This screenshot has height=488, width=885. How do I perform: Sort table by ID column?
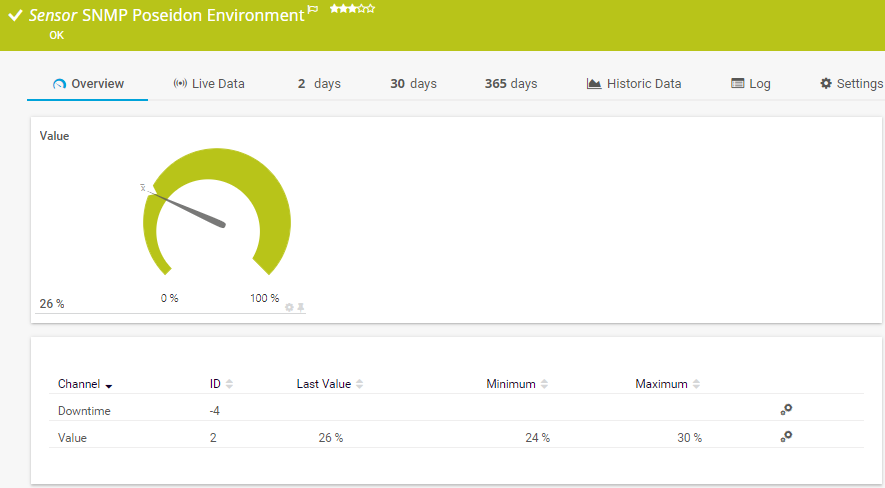[220, 384]
